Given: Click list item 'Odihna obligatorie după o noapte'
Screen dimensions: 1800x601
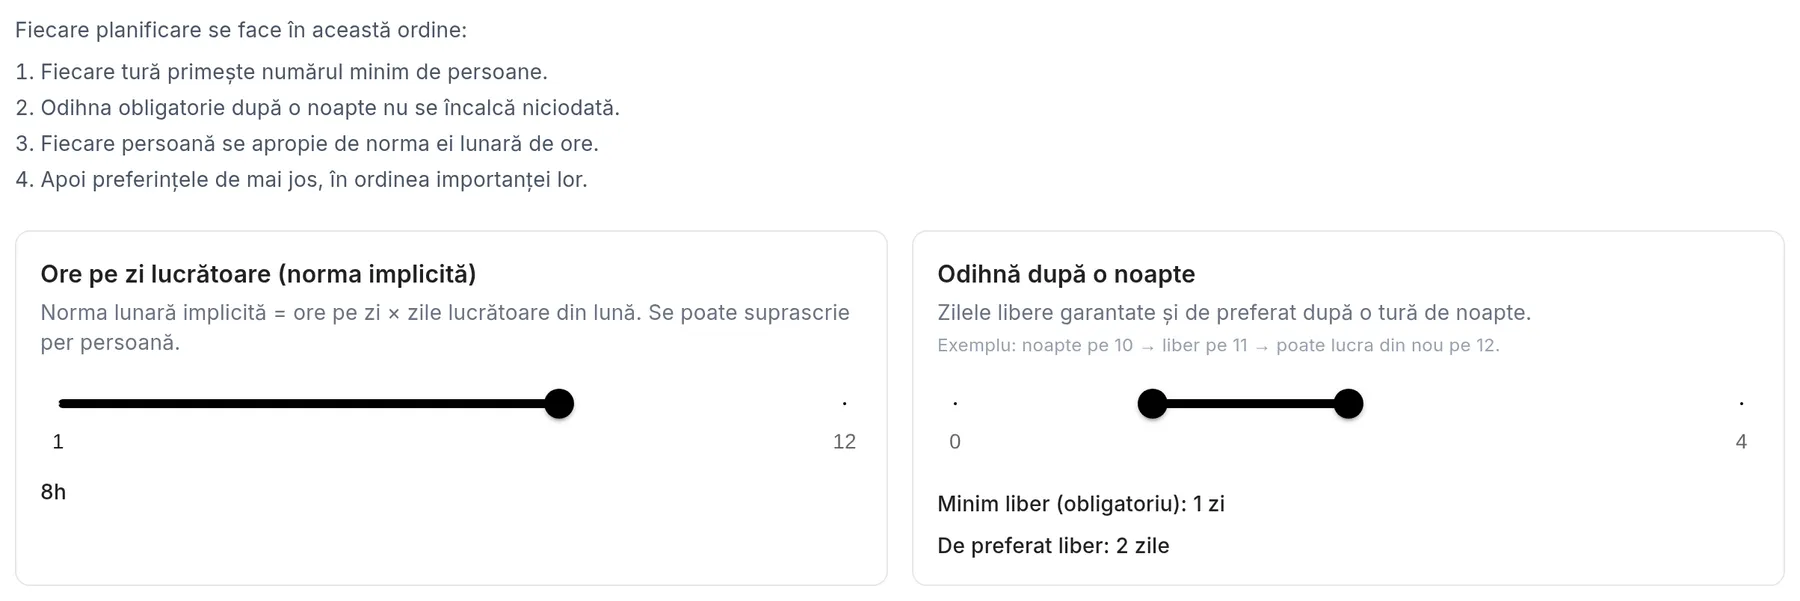Looking at the screenshot, I should 318,108.
